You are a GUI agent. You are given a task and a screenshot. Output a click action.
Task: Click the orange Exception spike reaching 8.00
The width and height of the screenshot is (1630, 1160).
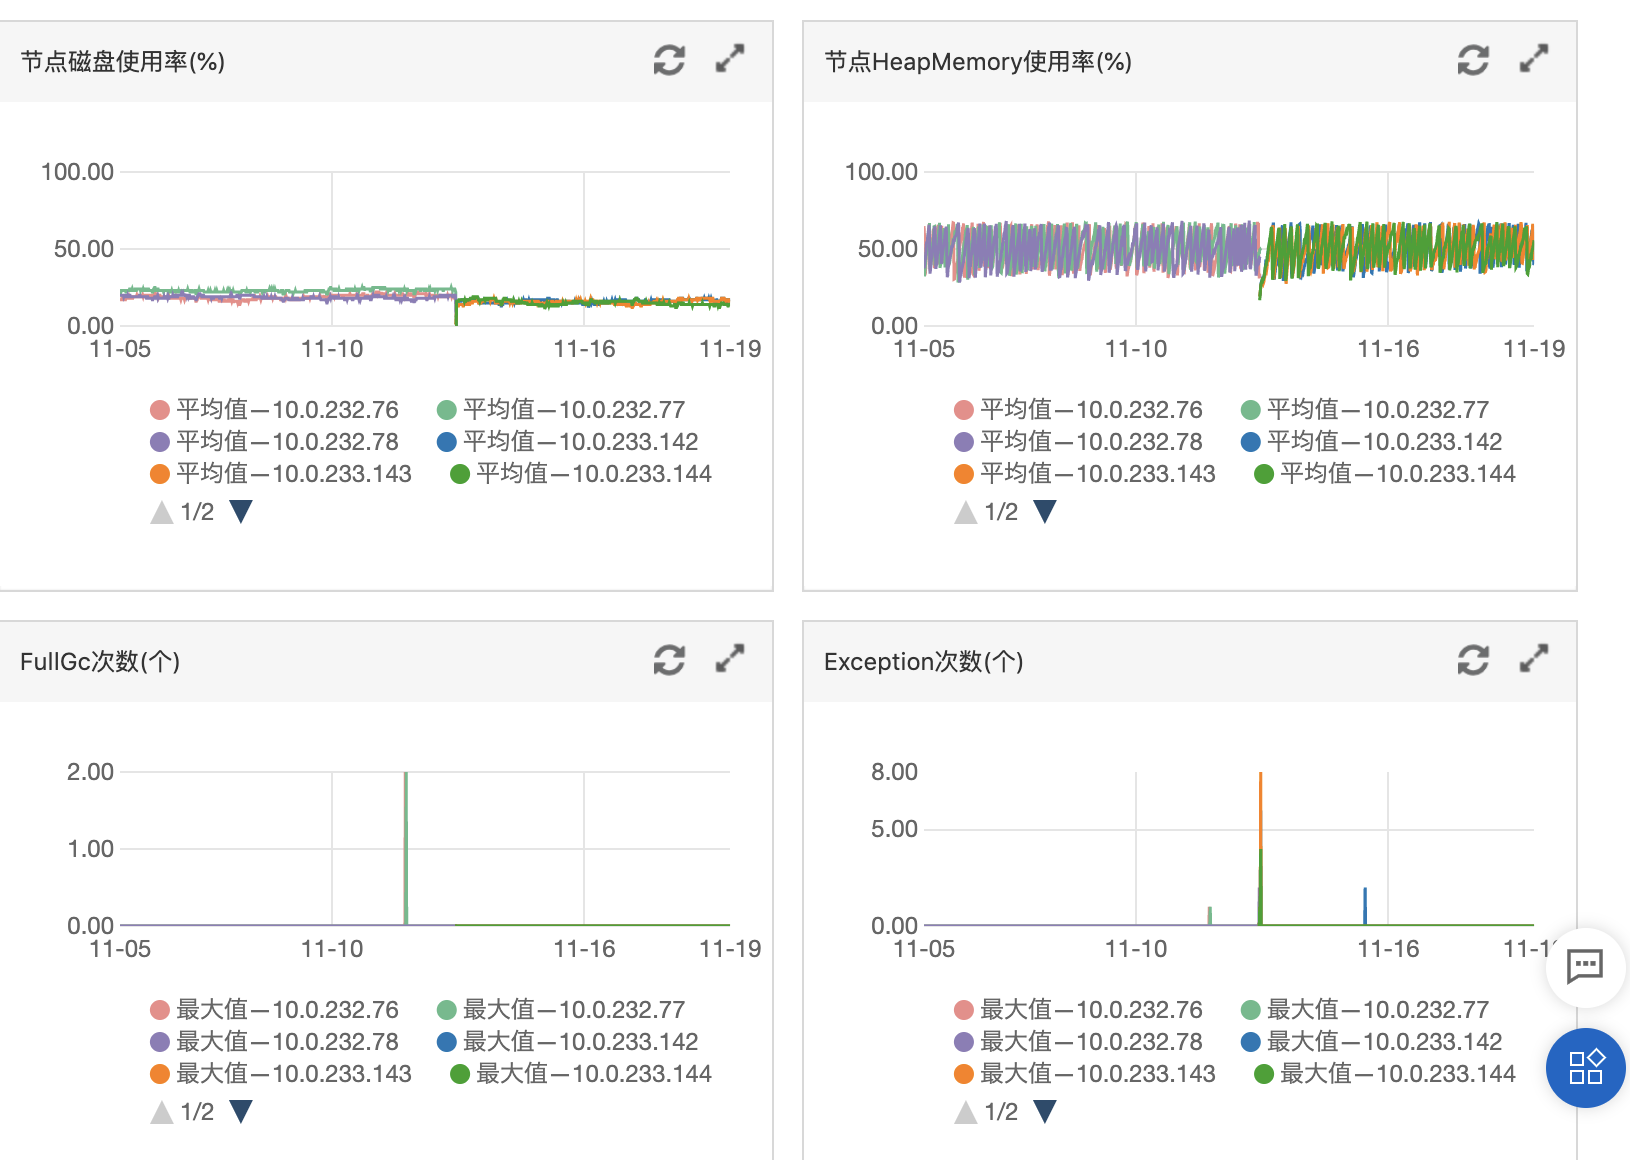pyautogui.click(x=1260, y=810)
